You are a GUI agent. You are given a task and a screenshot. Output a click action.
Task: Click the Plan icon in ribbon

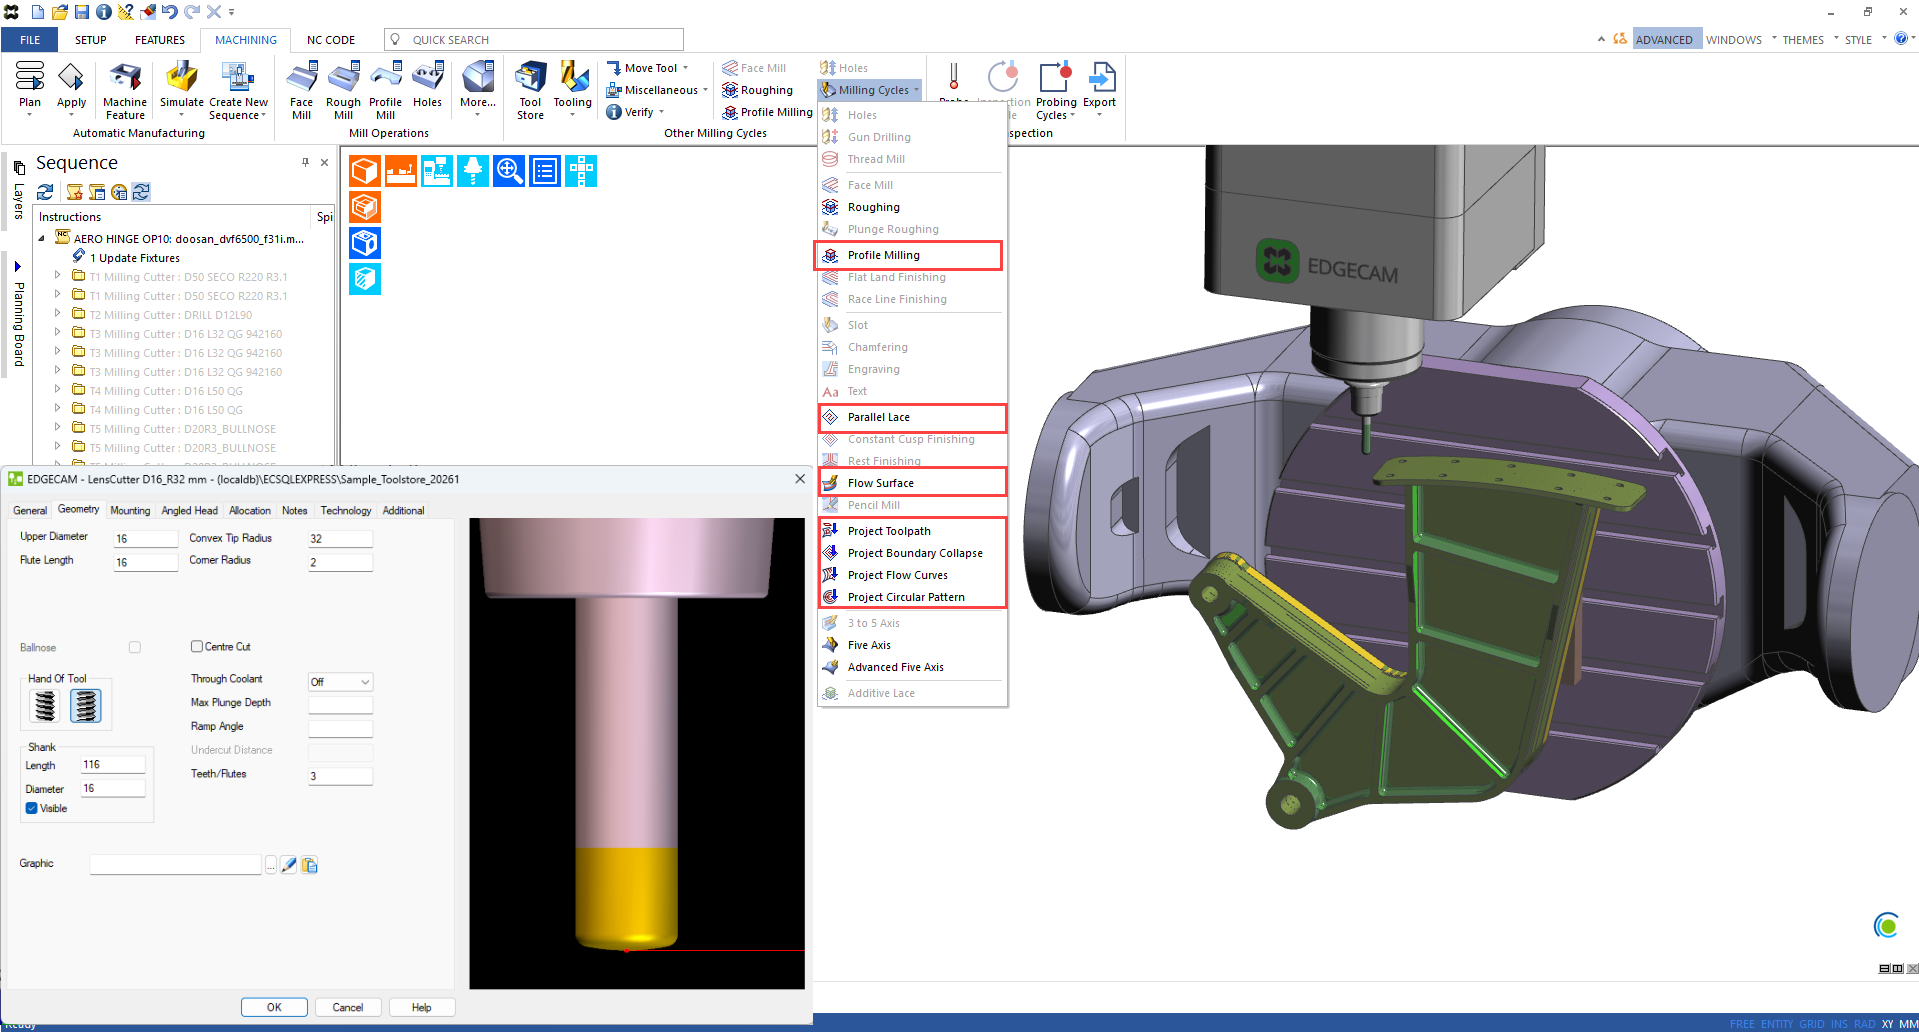(x=30, y=79)
